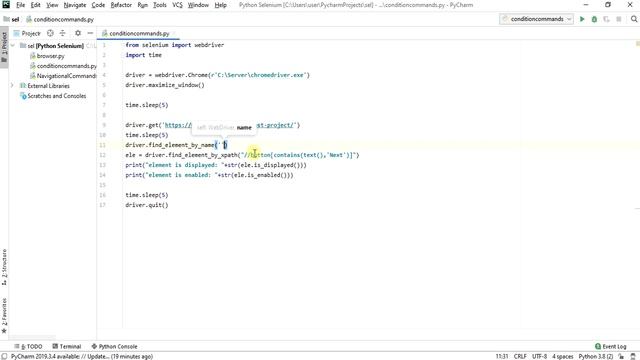Open the Code menu

pyautogui.click(x=98, y=5)
